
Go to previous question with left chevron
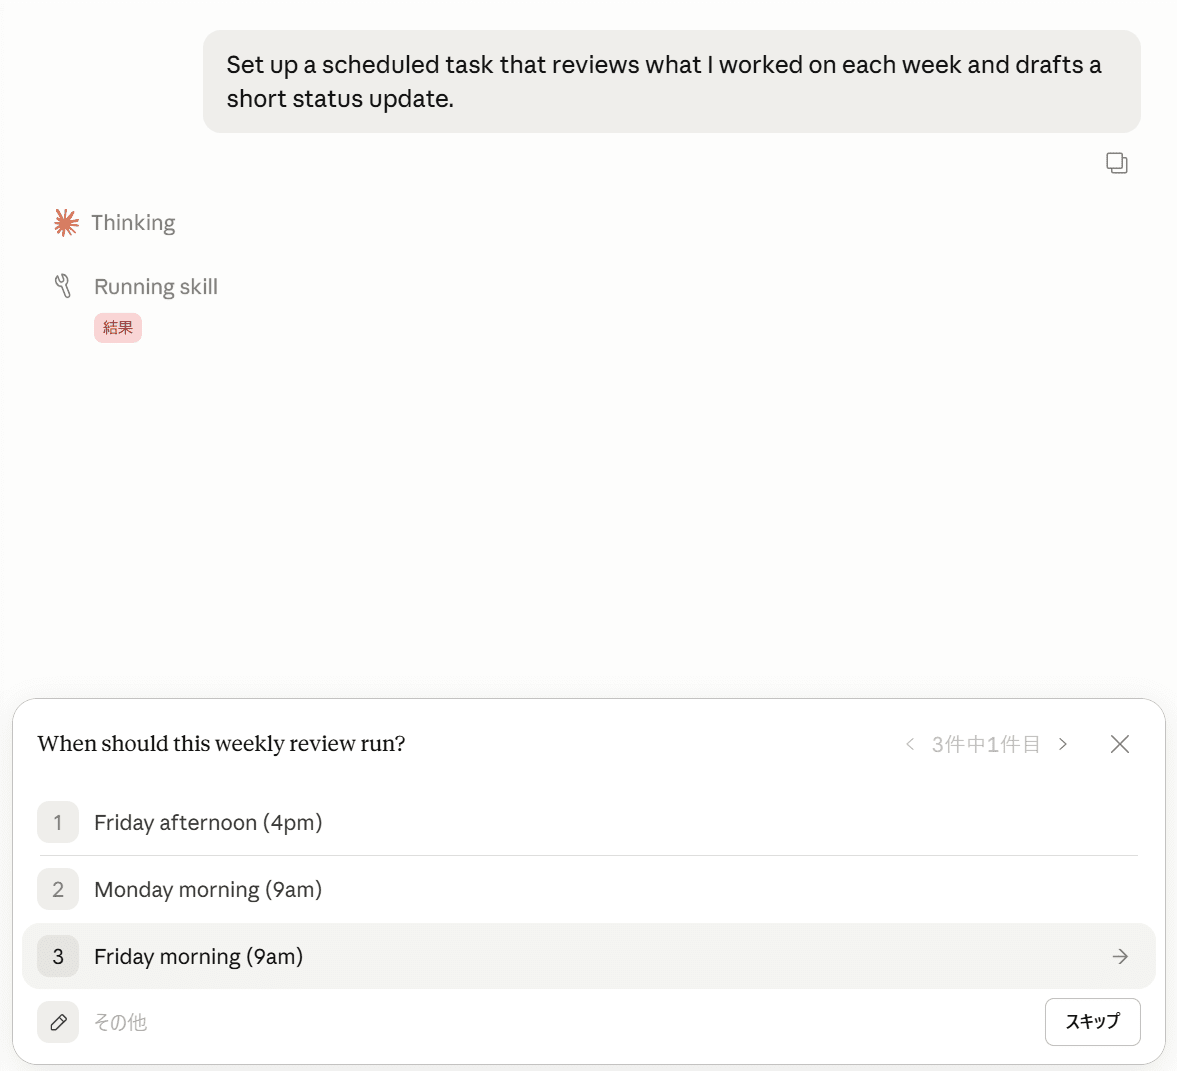tap(910, 744)
